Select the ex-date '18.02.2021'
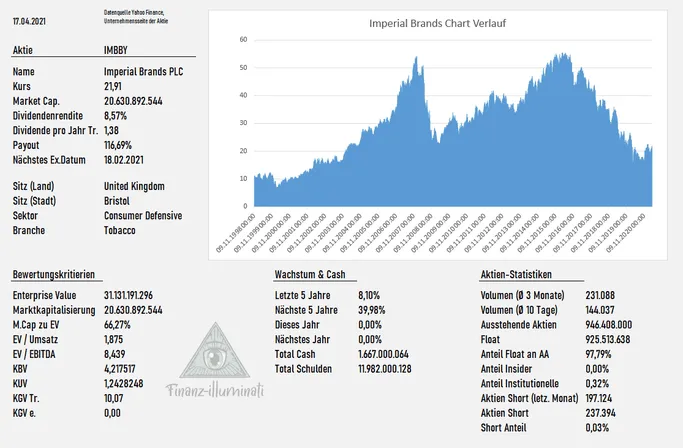This screenshot has width=683, height=448. point(124,160)
